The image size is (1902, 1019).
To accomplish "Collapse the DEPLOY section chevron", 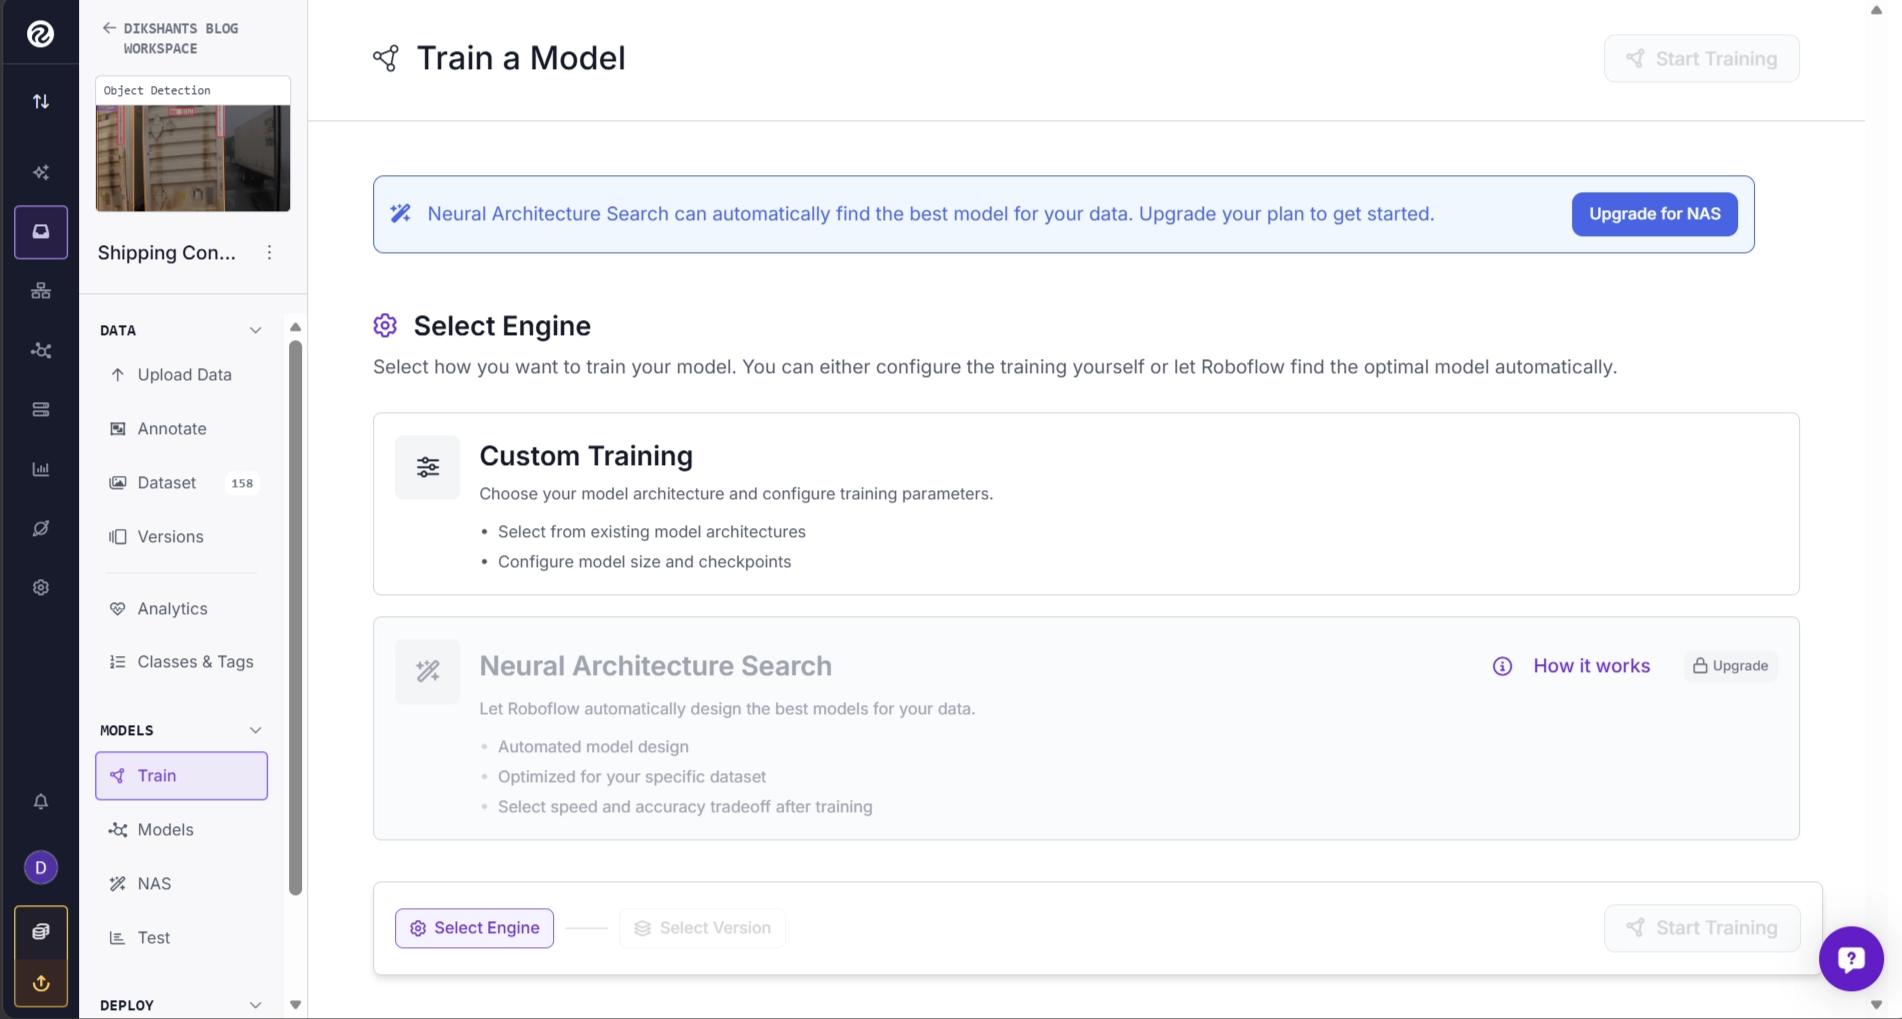I will pos(255,1005).
